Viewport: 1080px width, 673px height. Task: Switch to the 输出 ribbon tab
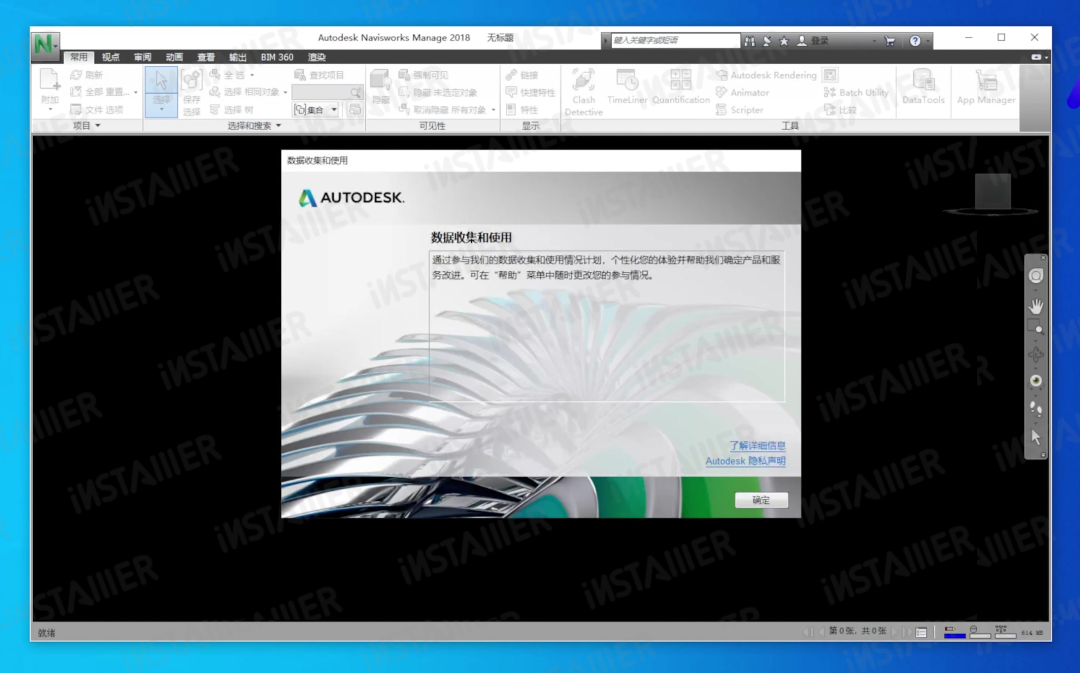[238, 57]
